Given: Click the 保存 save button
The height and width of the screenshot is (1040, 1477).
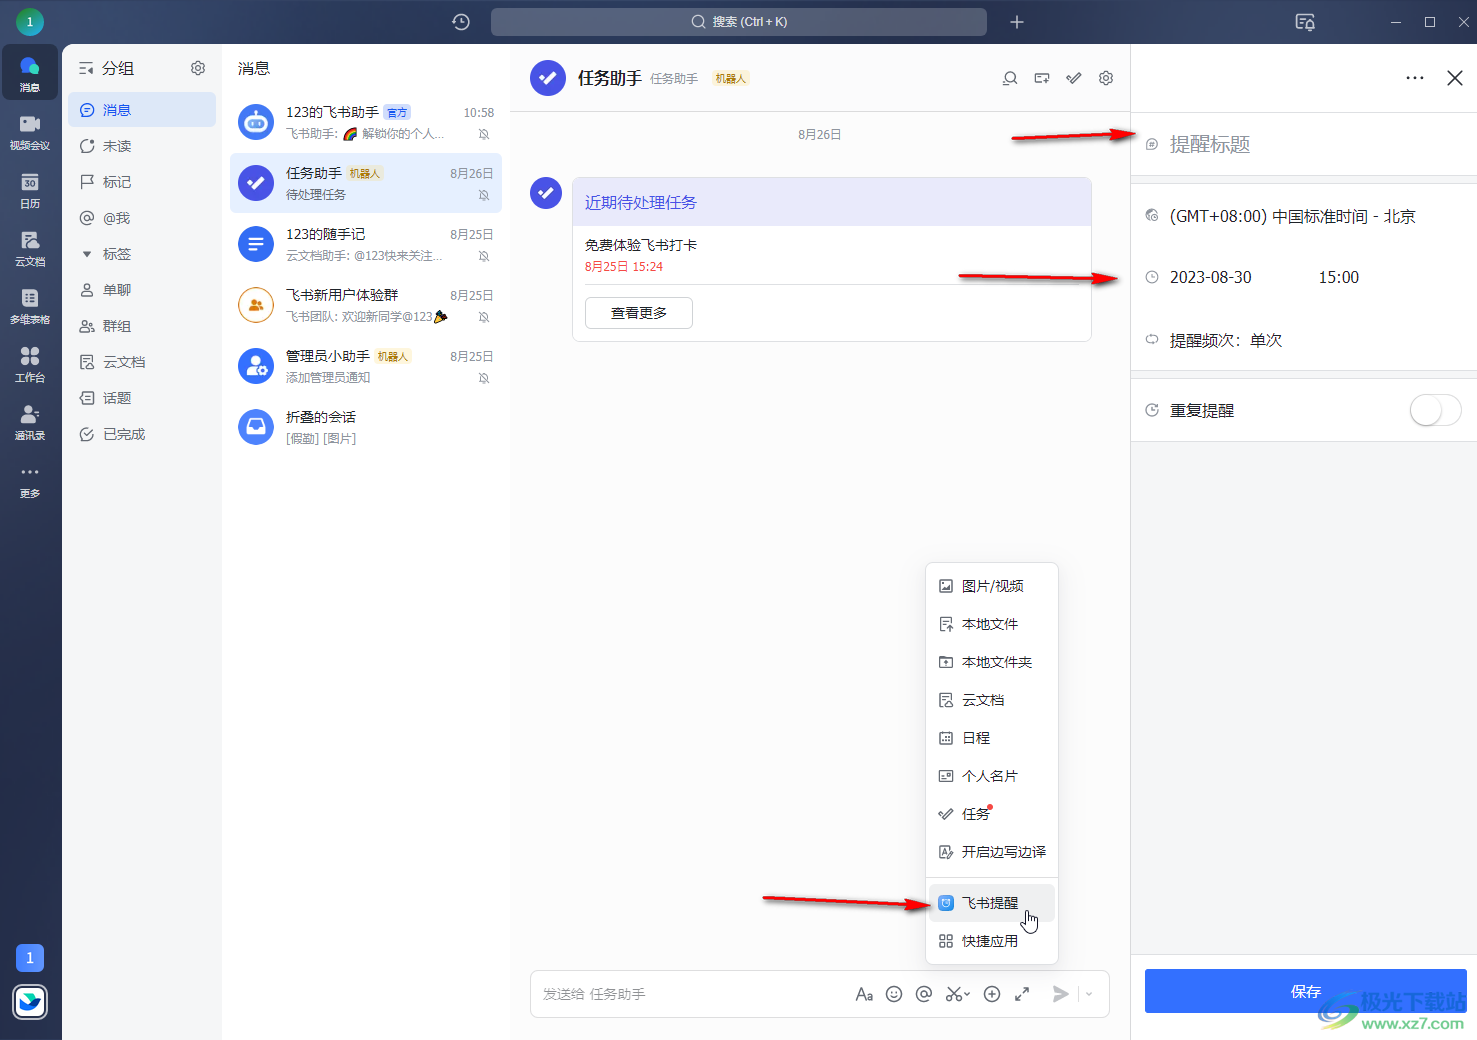Looking at the screenshot, I should [1305, 991].
